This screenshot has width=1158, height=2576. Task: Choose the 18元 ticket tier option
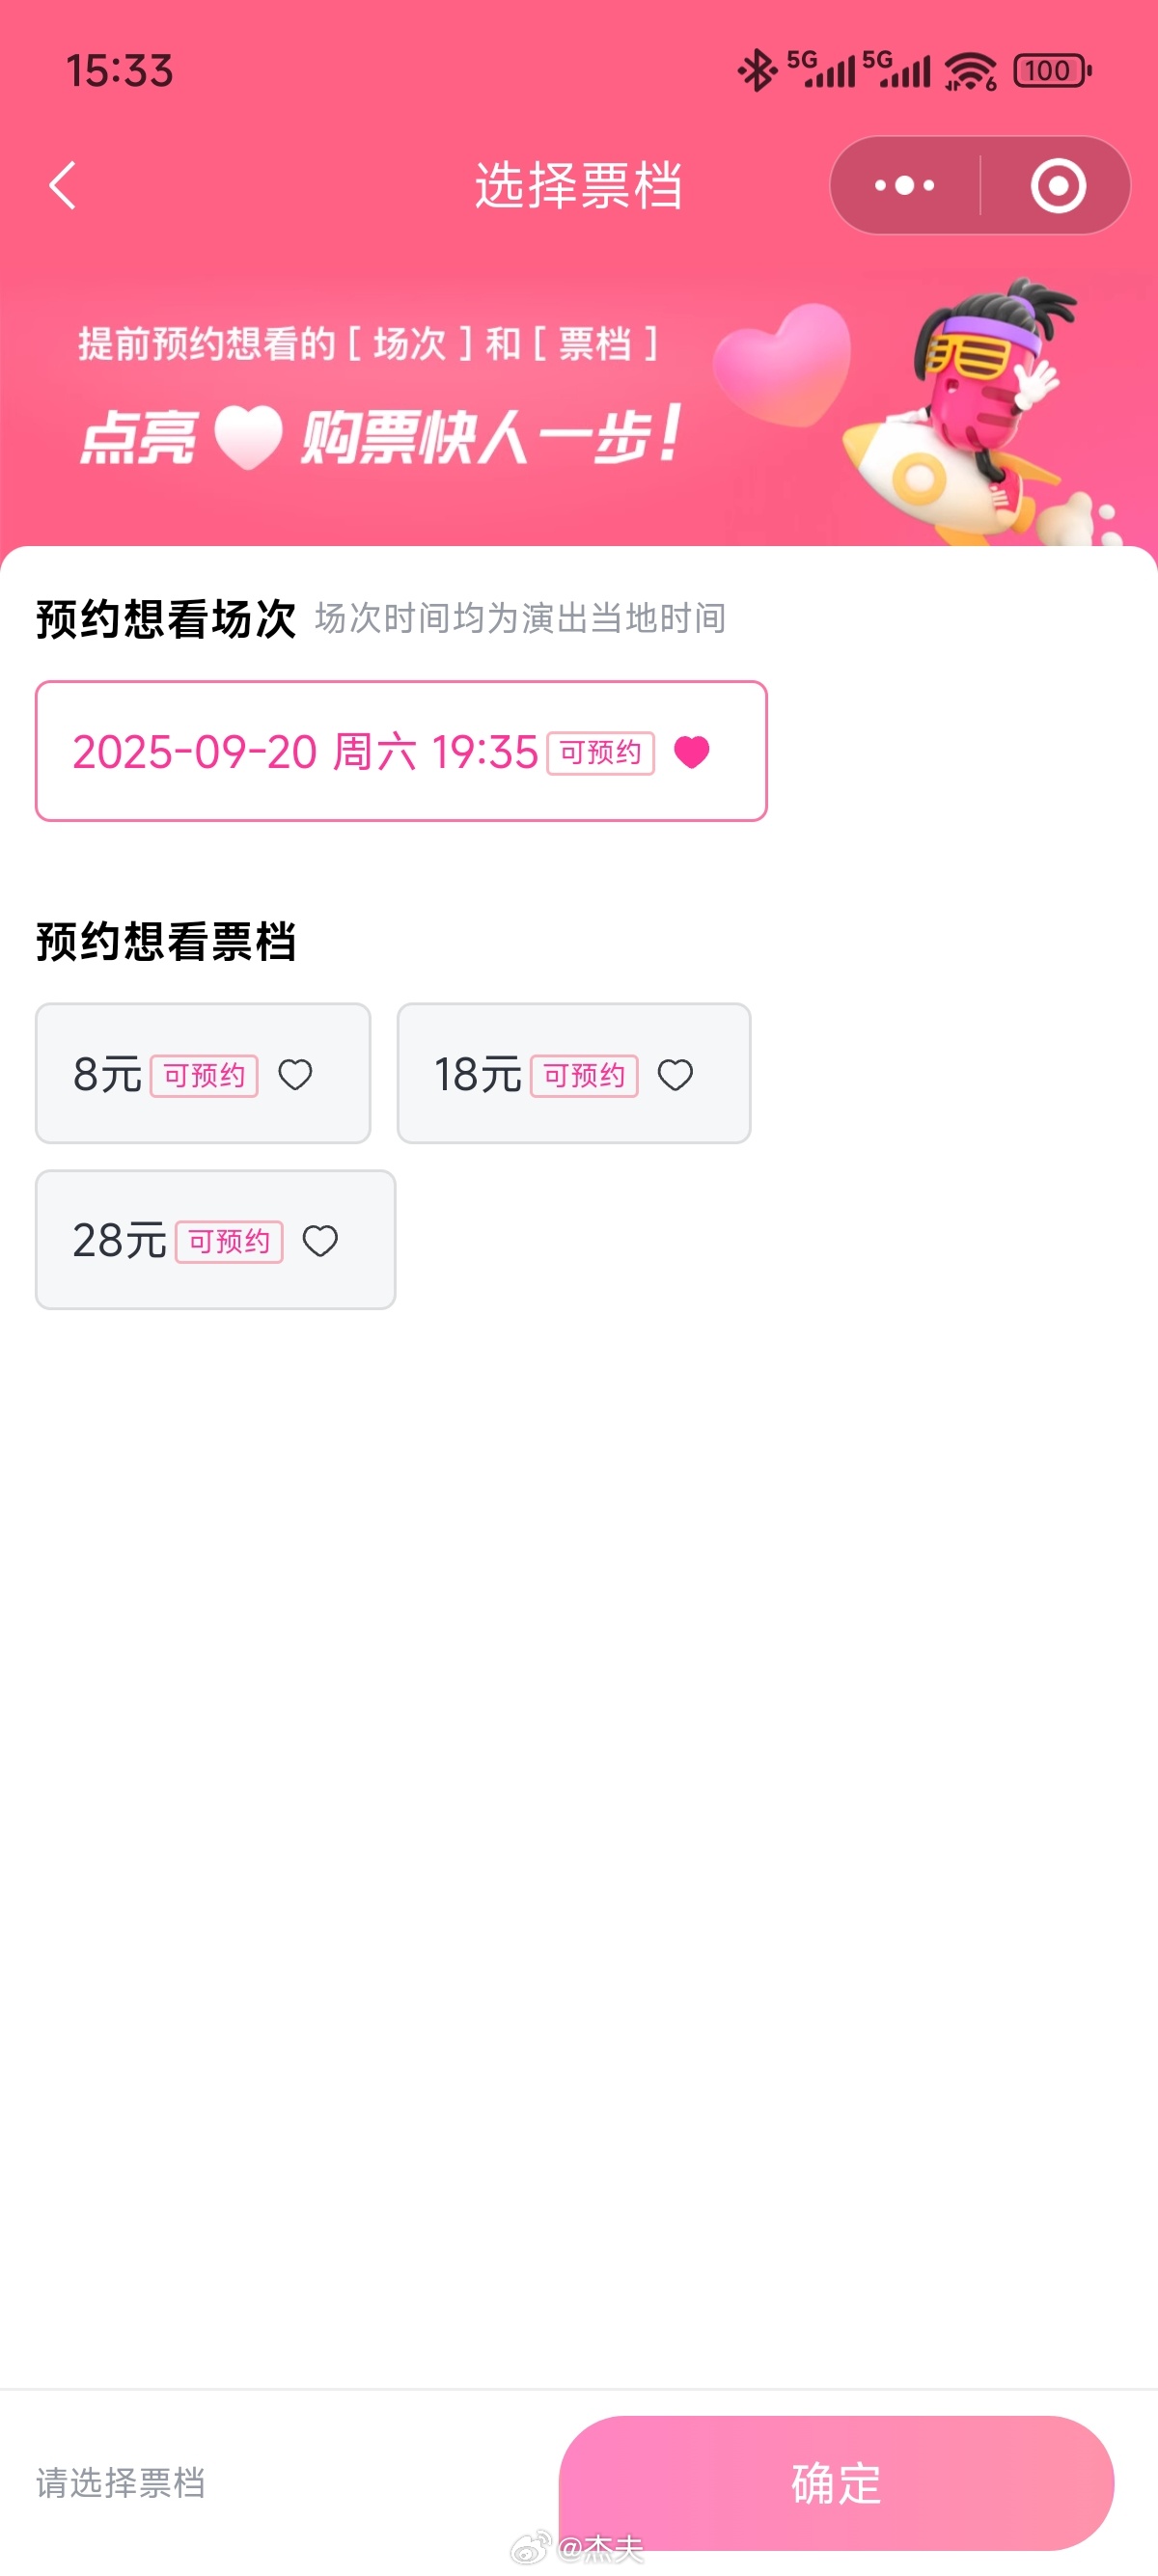574,1073
